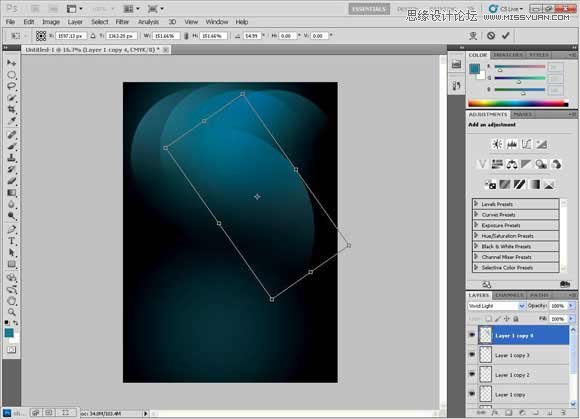Toggle lock image pixels brush icon

(x=498, y=318)
